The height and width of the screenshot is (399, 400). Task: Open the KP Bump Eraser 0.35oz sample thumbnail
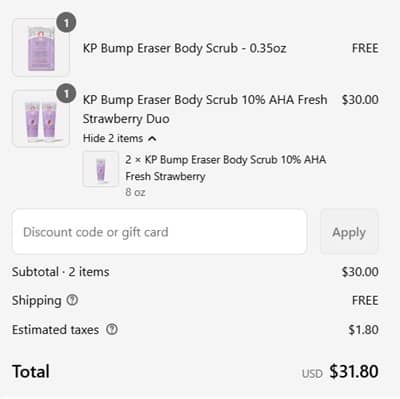(41, 48)
